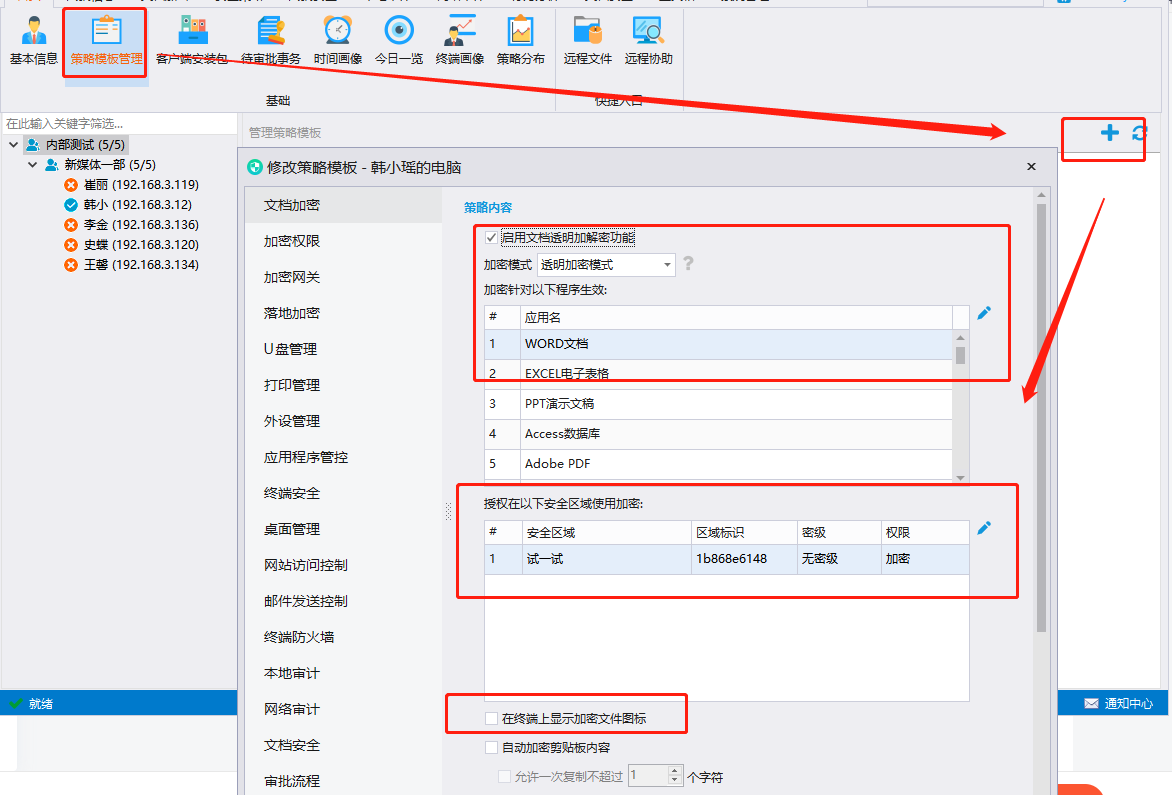Open 通知中心 in the status bar
This screenshot has width=1172, height=795.
pos(1118,703)
